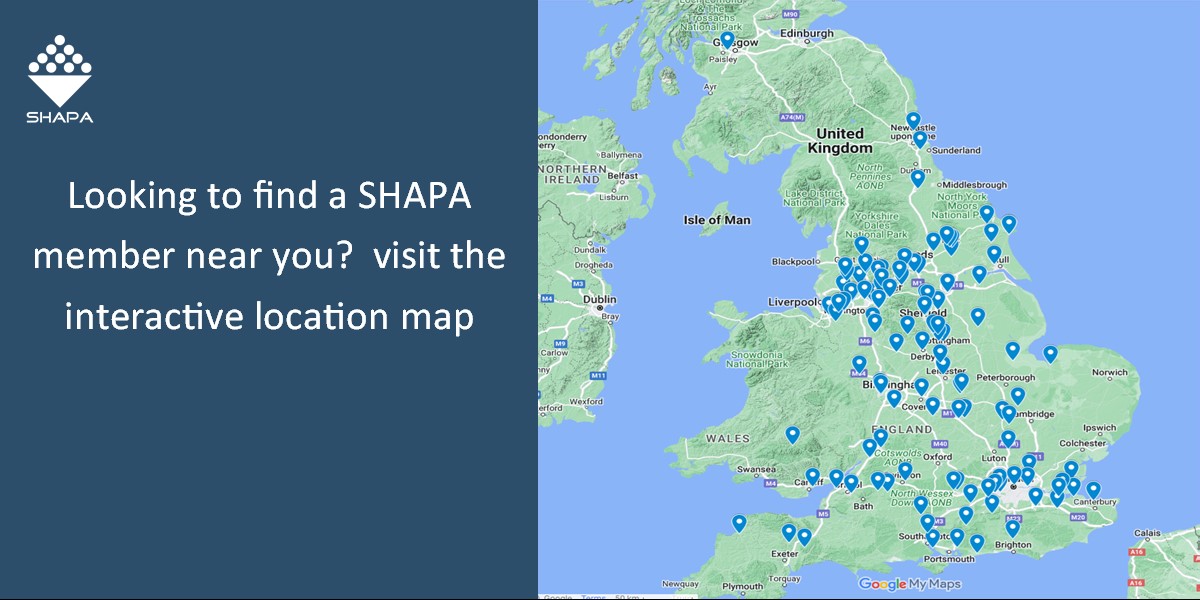Click the pin at Cardiff
This screenshot has height=600, width=1200.
(x=813, y=476)
